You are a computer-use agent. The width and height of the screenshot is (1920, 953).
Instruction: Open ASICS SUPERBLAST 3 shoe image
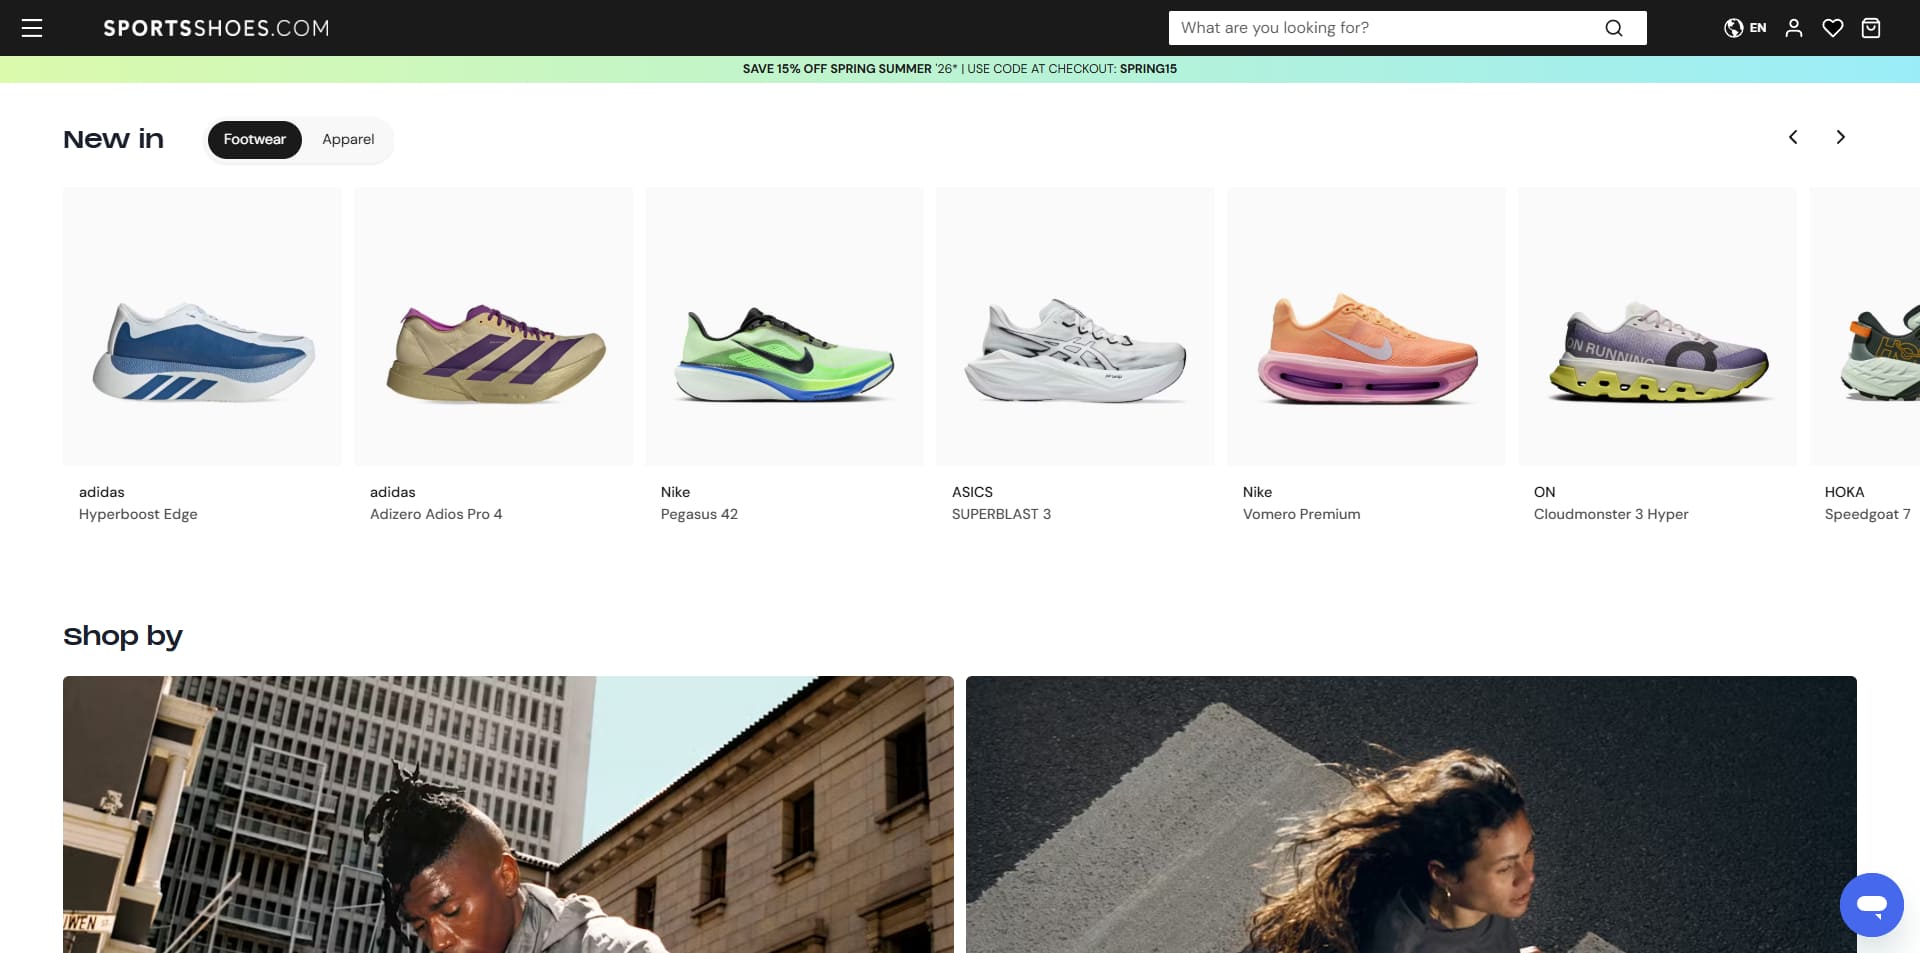(1075, 326)
